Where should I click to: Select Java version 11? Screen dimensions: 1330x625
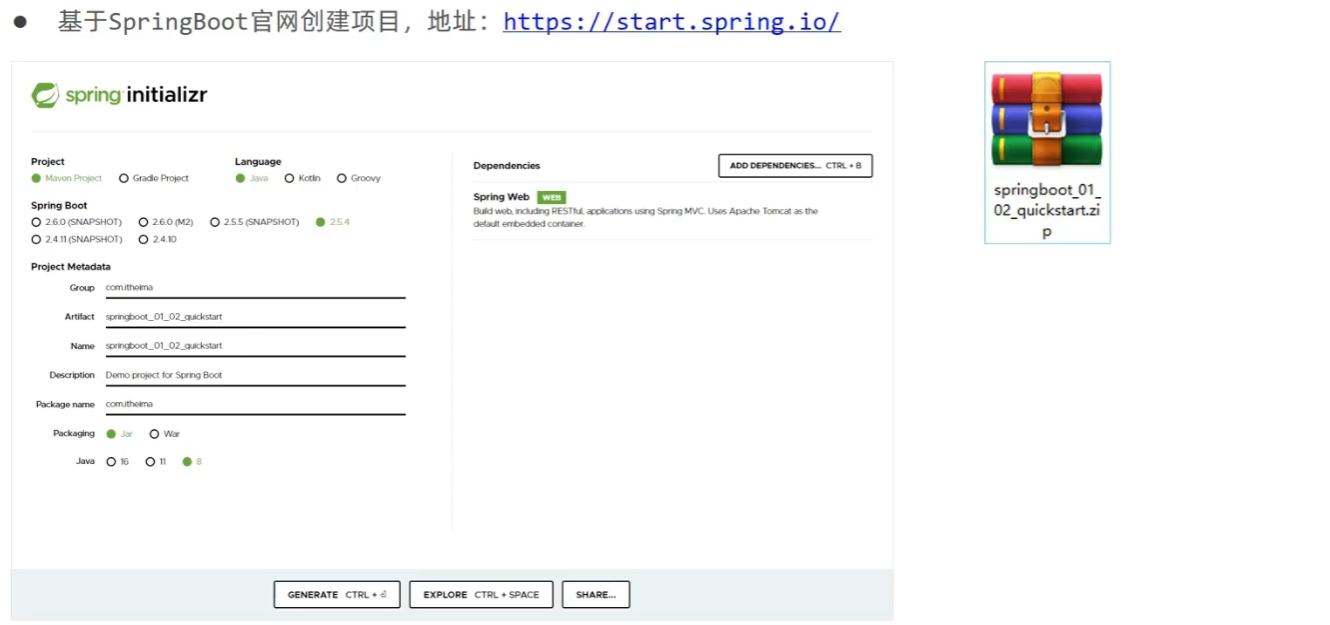[150, 462]
